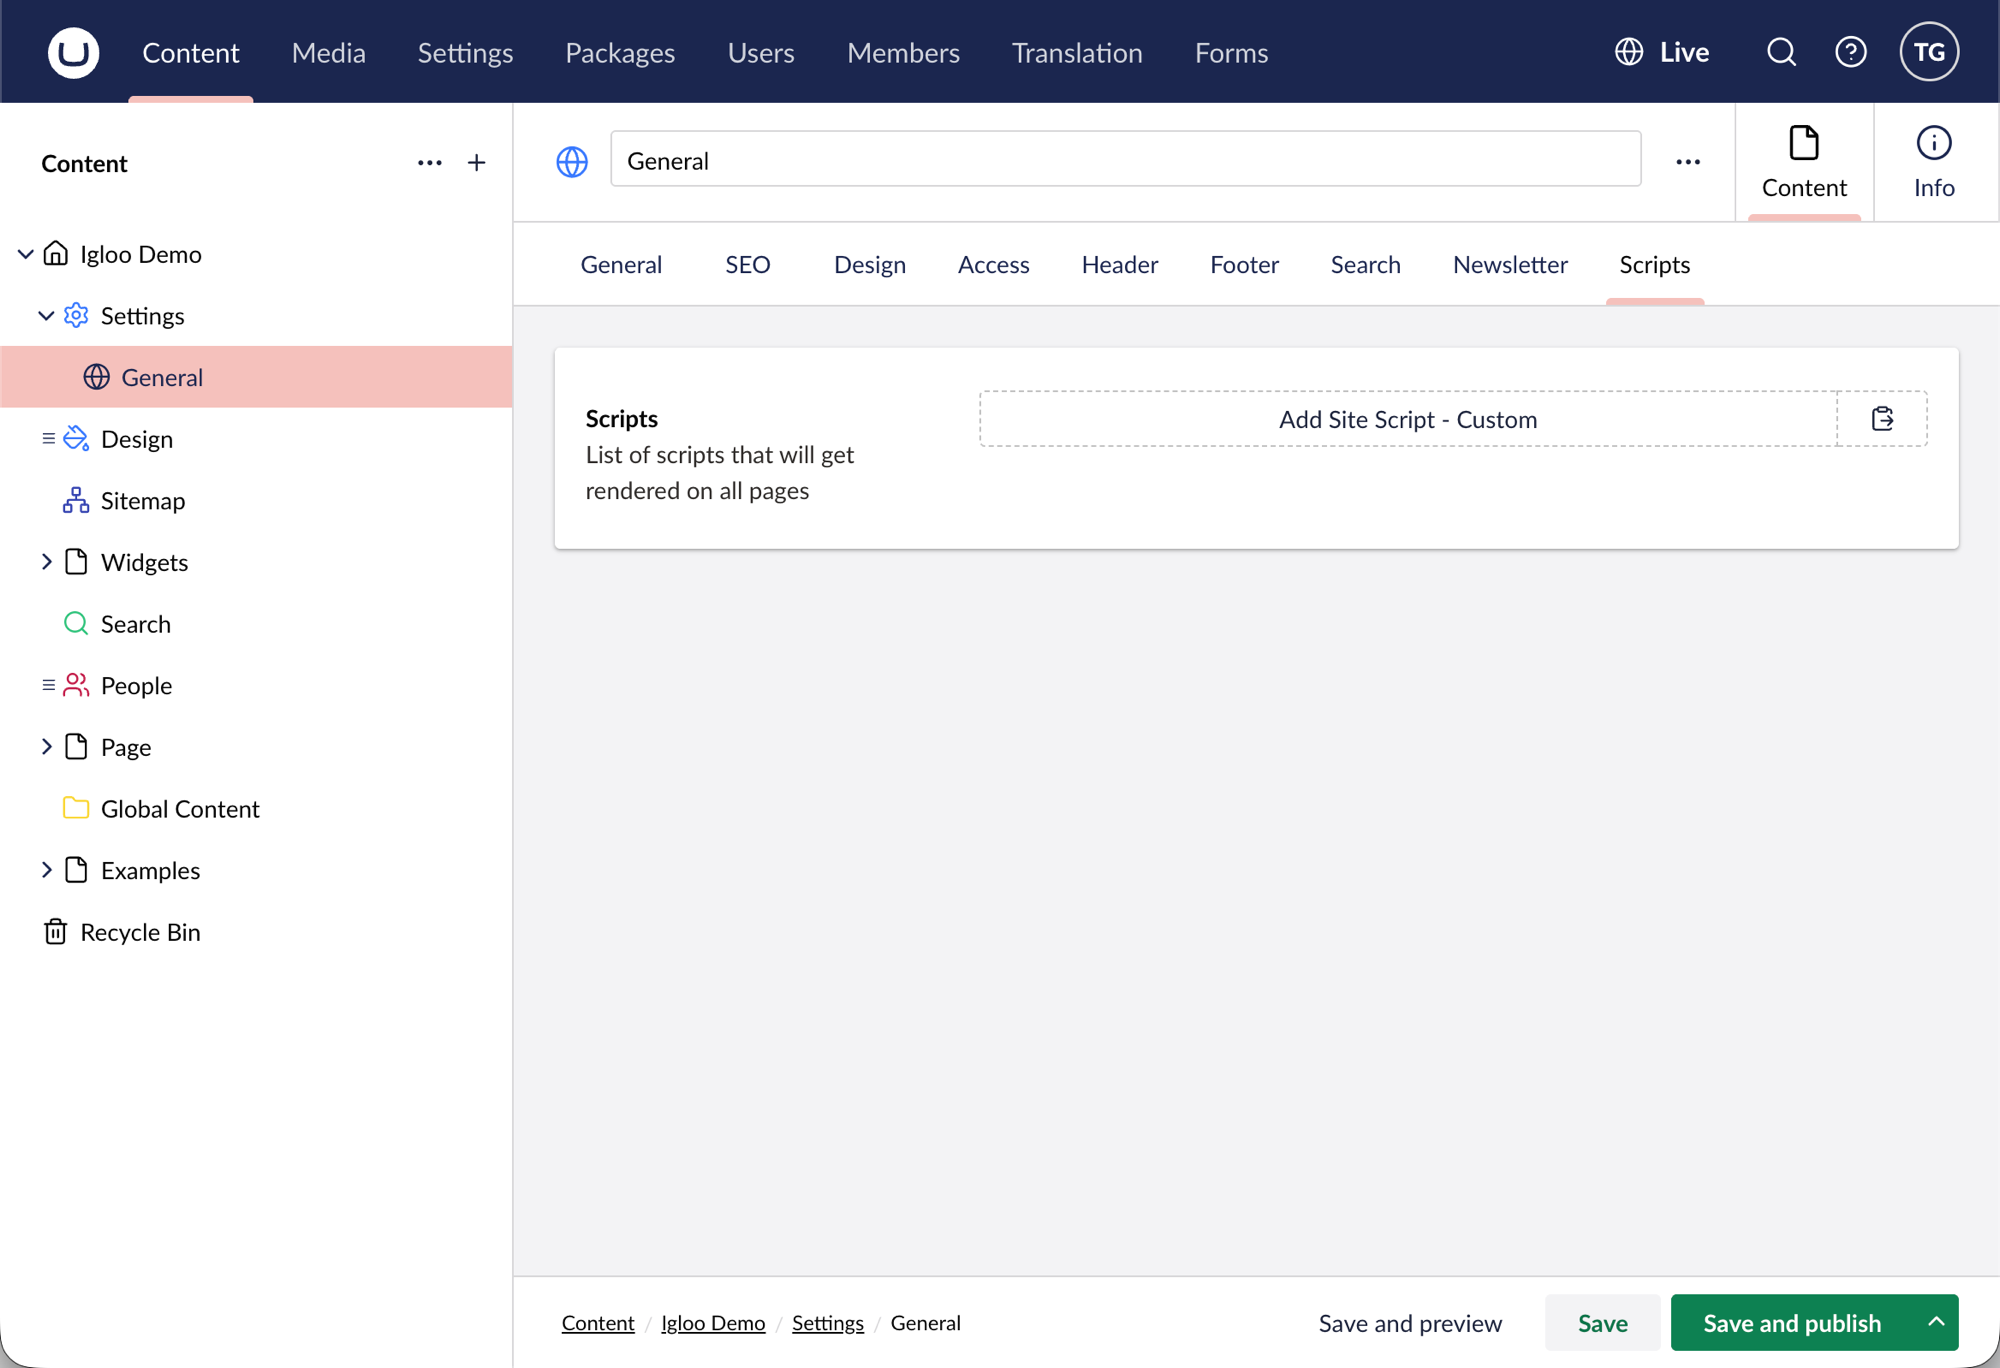Click the plus icon to create content

tap(477, 163)
